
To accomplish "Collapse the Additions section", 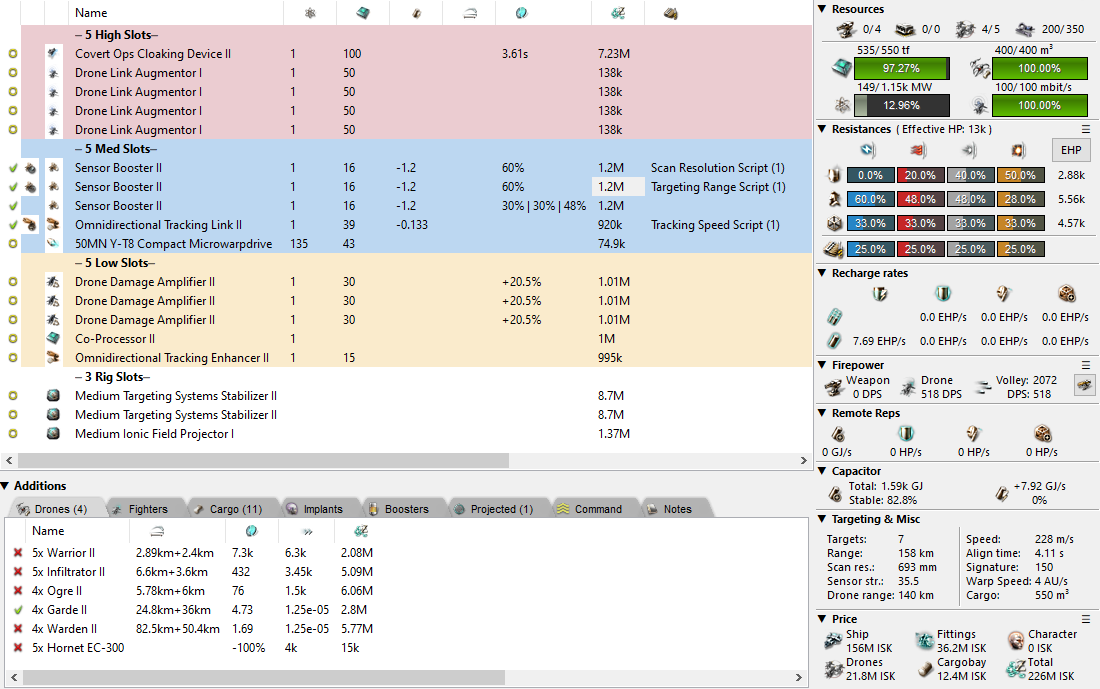I will pos(6,485).
